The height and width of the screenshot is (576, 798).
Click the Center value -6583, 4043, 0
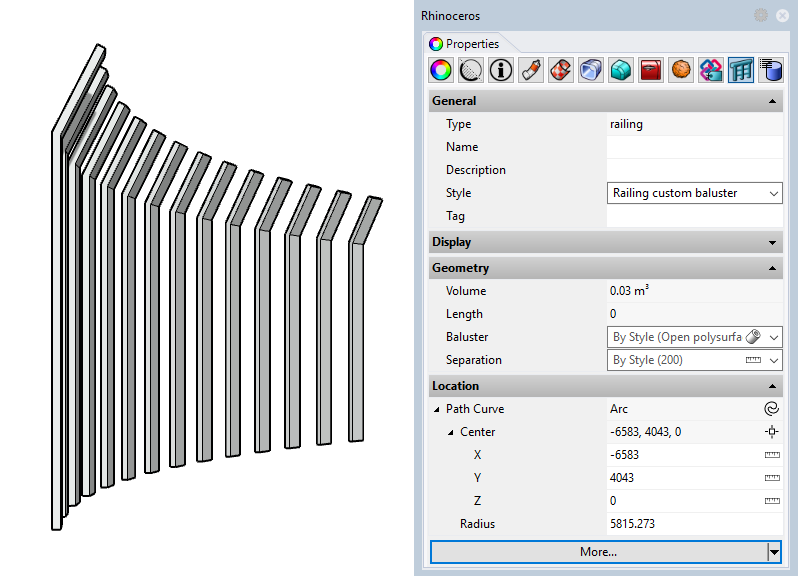(645, 432)
